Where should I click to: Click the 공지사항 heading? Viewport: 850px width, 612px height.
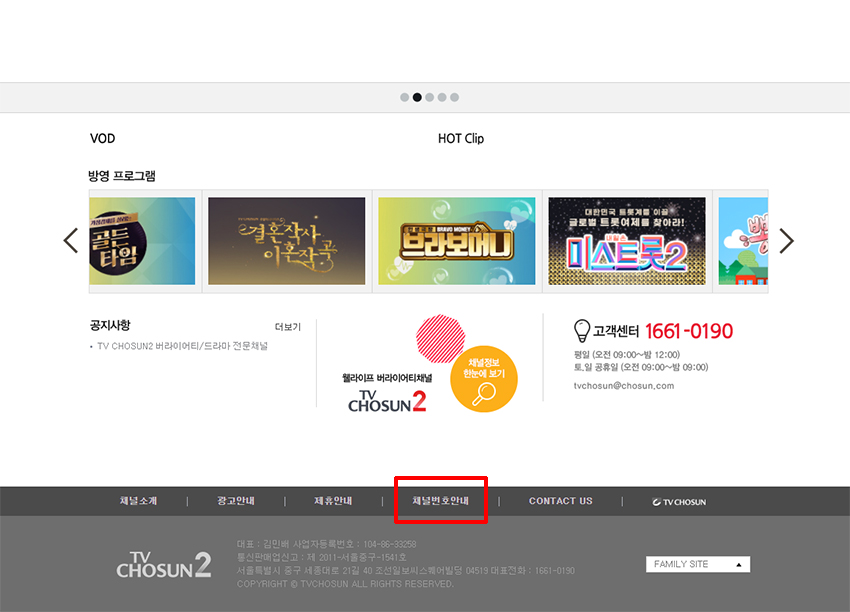pos(110,325)
